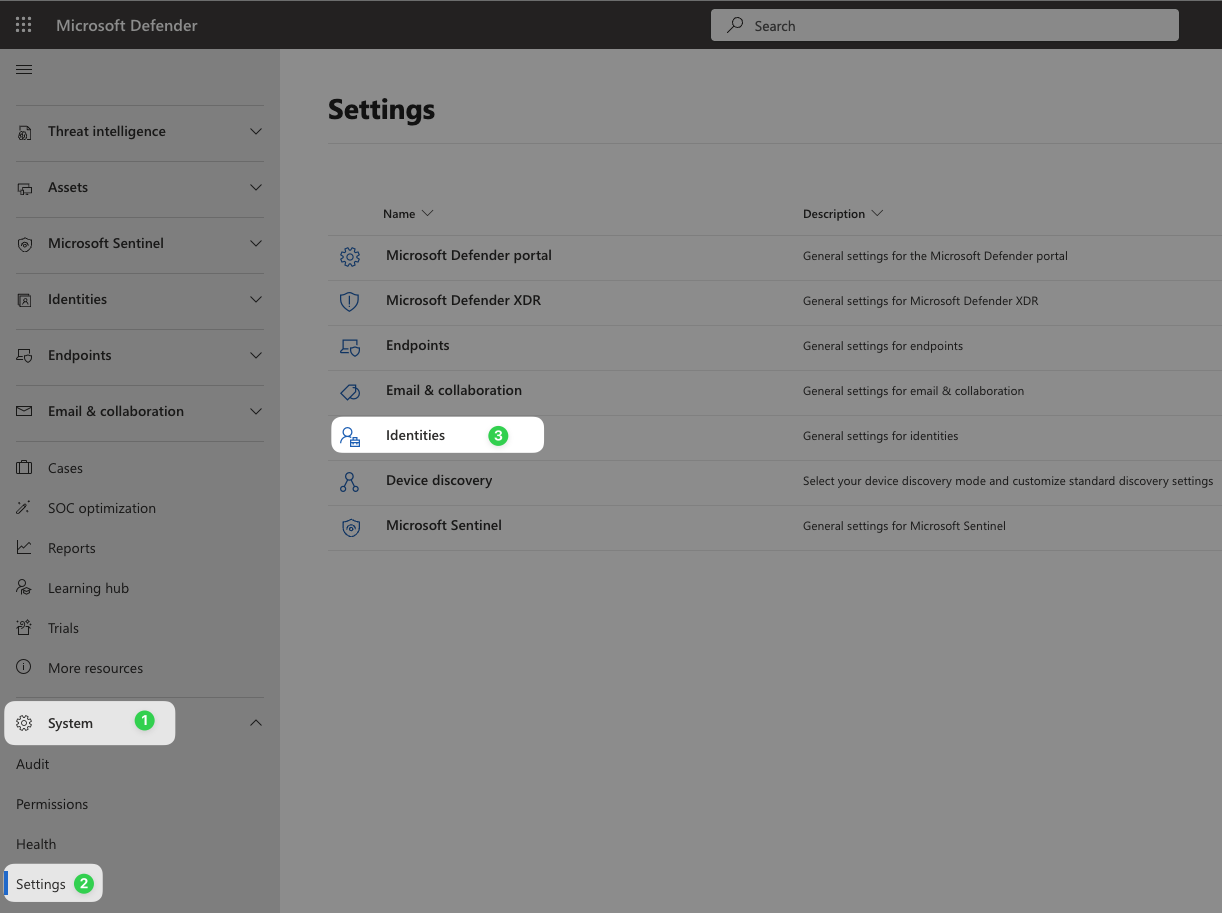
Task: Click the Cases icon in sidebar
Action: tap(25, 468)
